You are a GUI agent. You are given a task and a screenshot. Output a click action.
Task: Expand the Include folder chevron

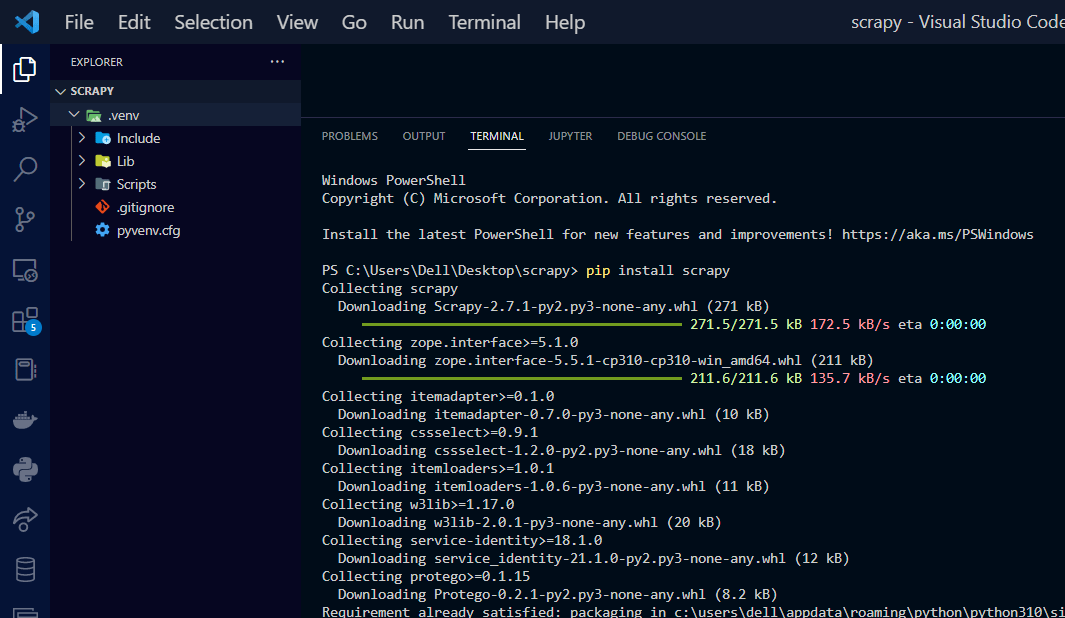coord(82,138)
